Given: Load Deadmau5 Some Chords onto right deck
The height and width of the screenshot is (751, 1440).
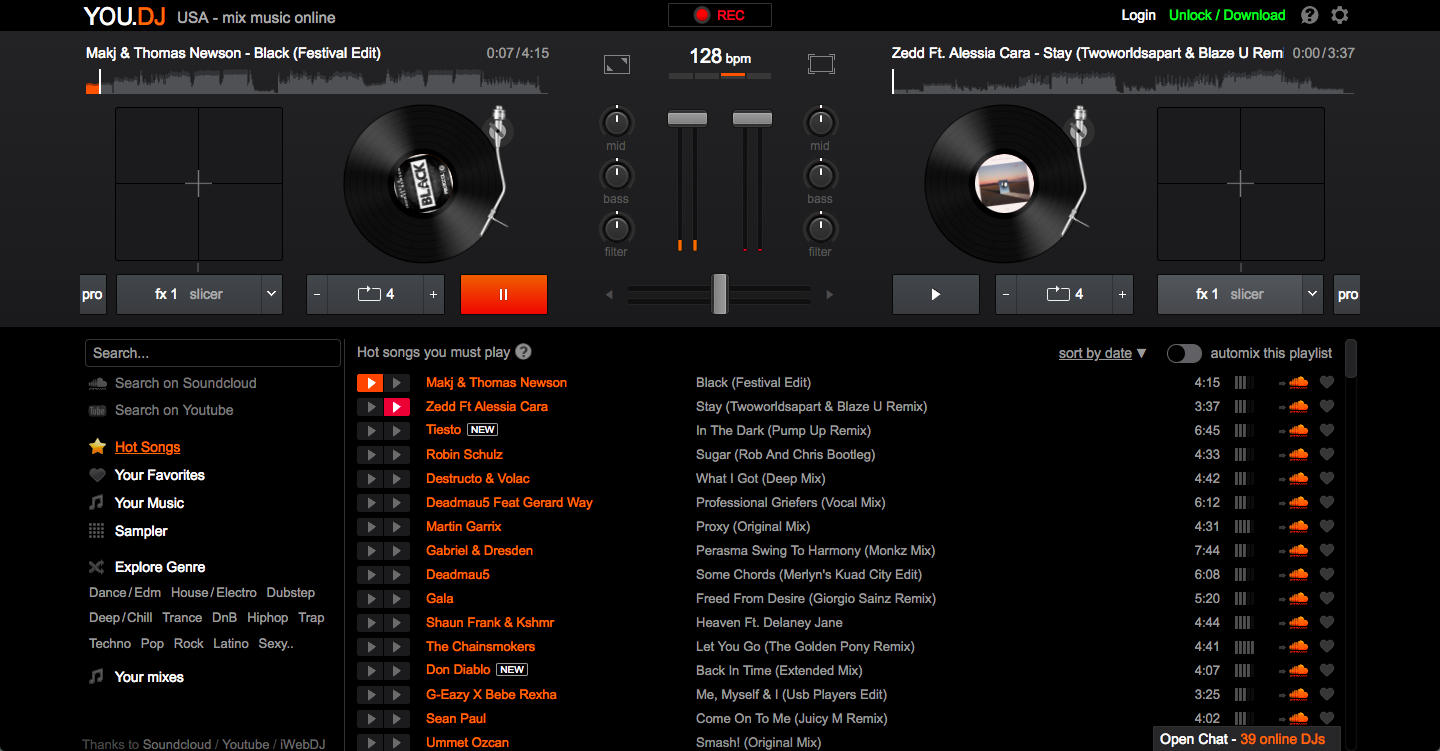Looking at the screenshot, I should pos(397,574).
